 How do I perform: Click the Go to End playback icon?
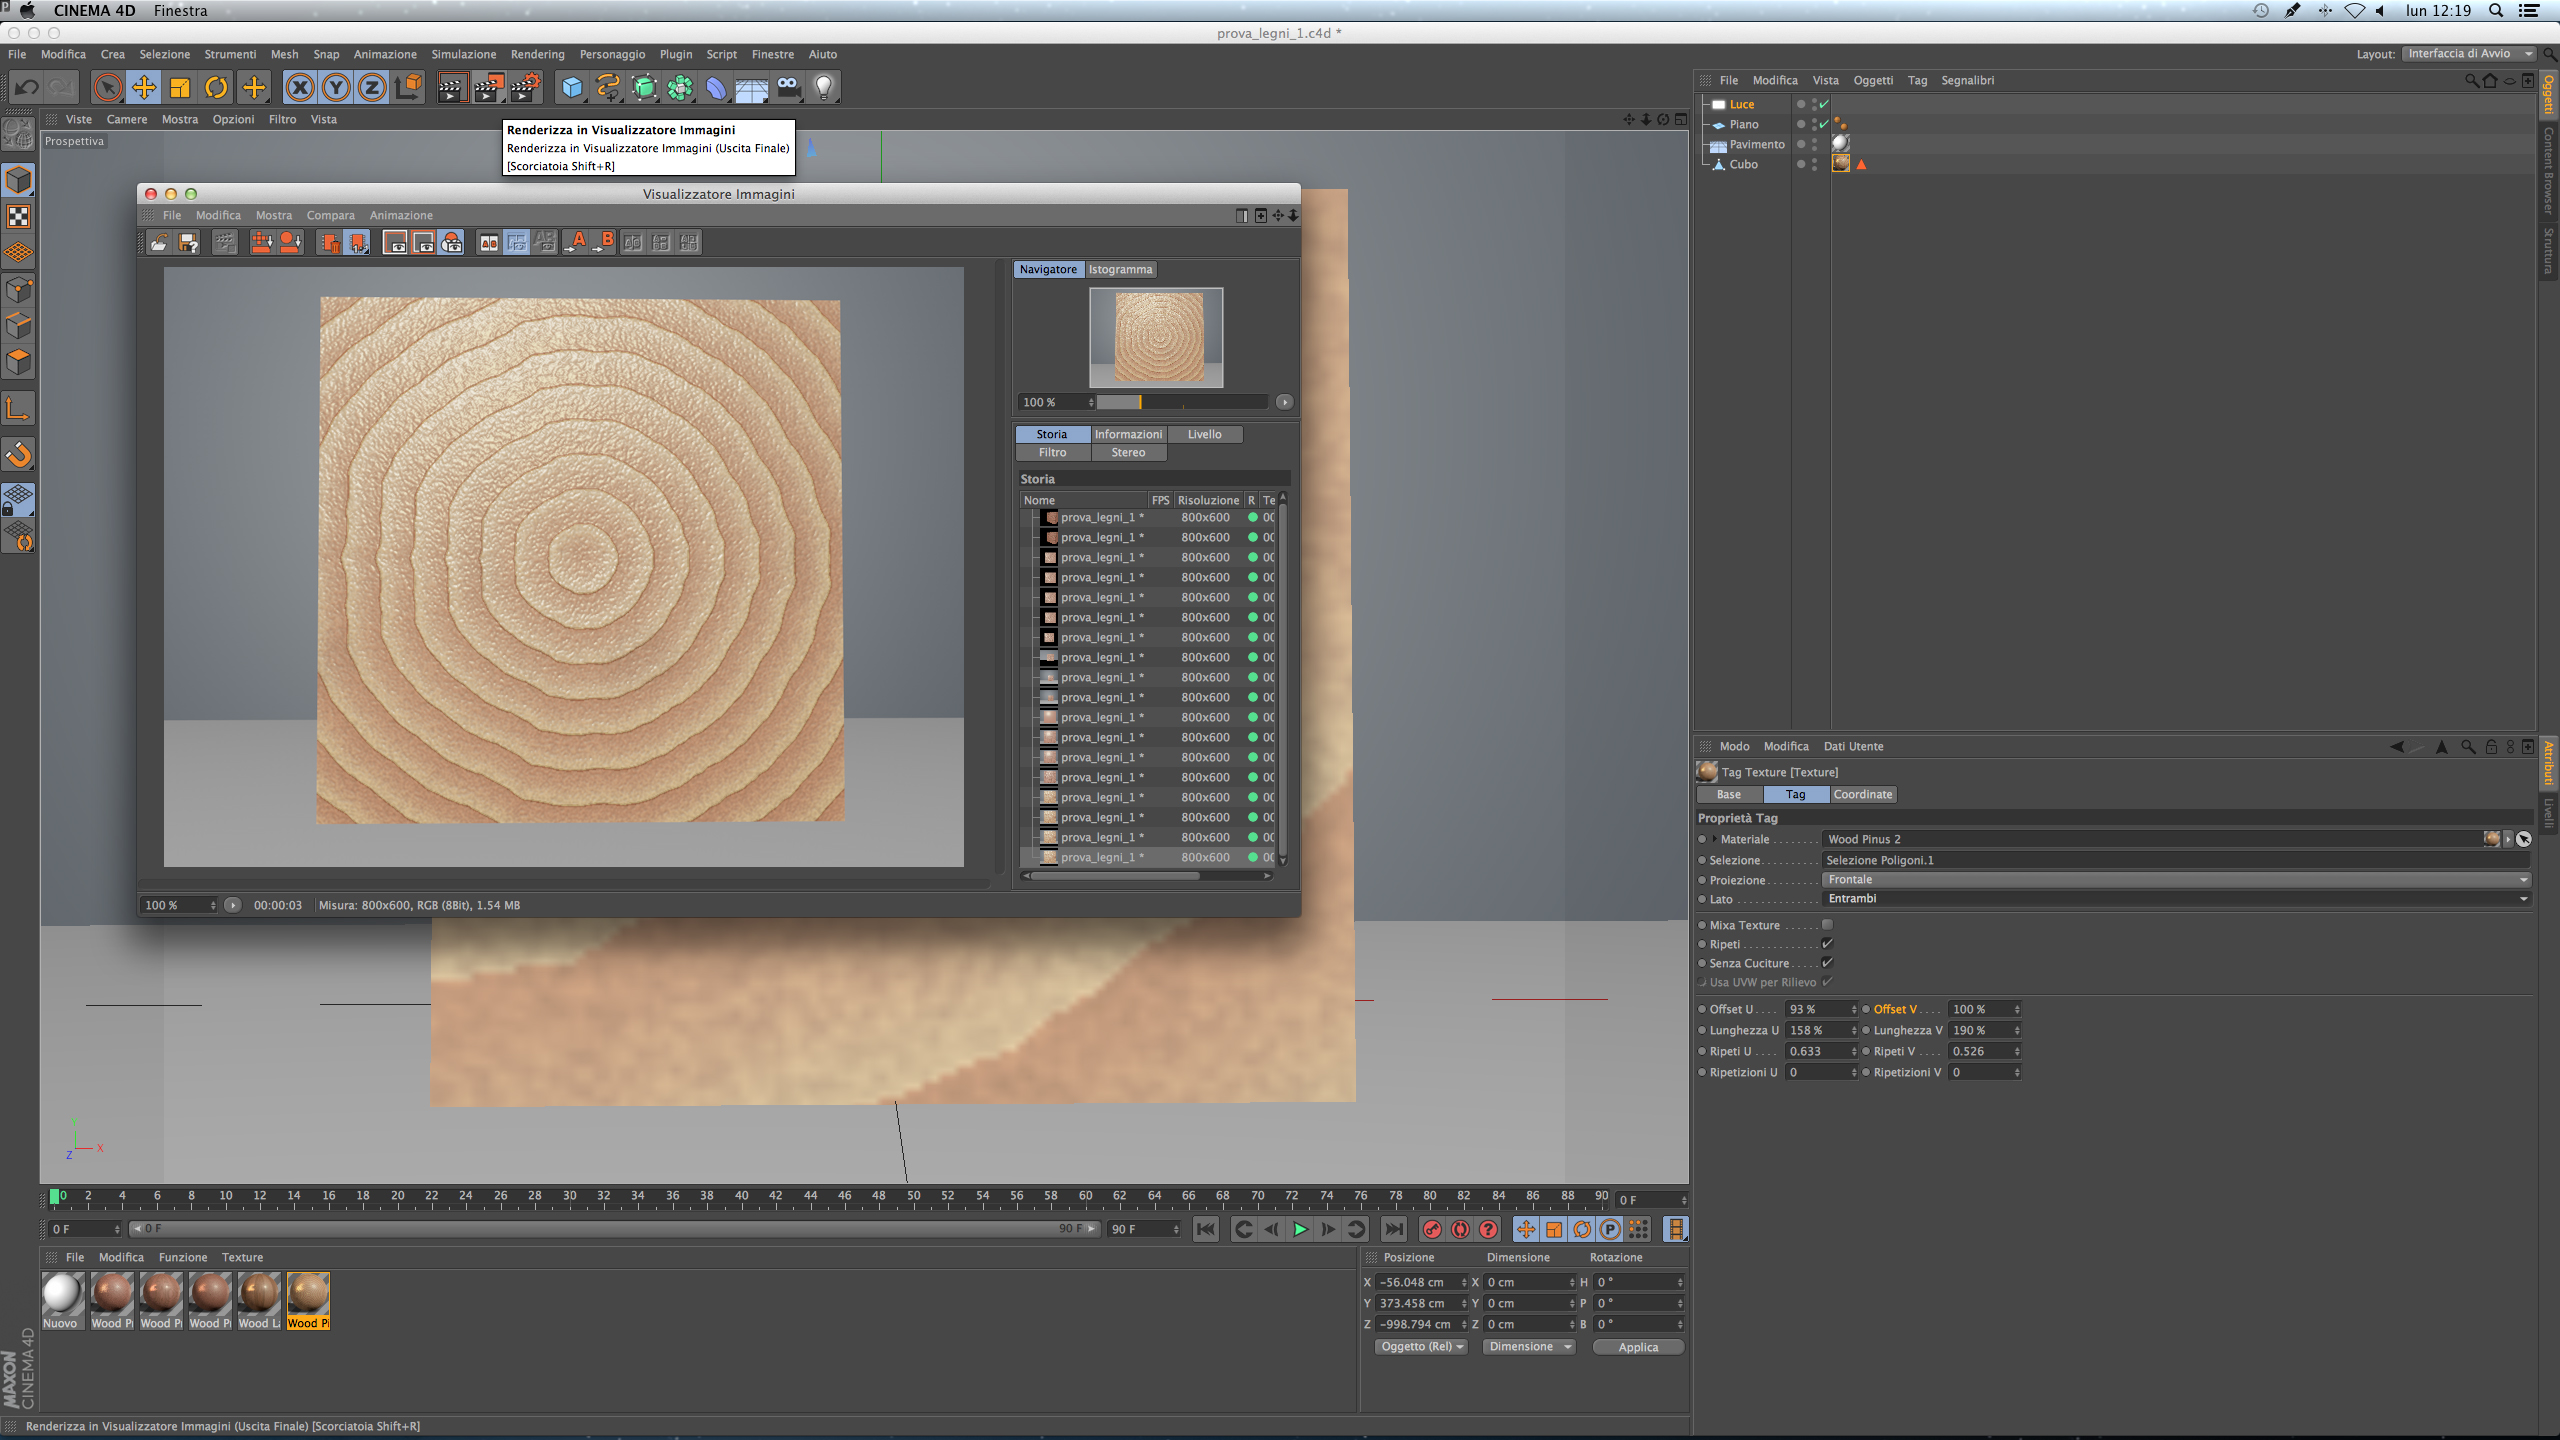point(1393,1229)
